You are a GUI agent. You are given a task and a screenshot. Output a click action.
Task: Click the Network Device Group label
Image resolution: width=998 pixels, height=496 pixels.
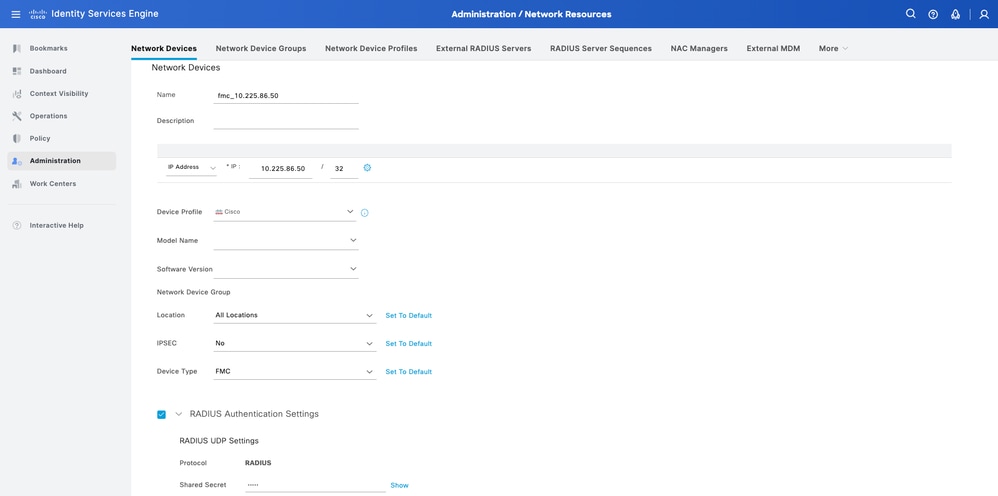pyautogui.click(x=193, y=292)
